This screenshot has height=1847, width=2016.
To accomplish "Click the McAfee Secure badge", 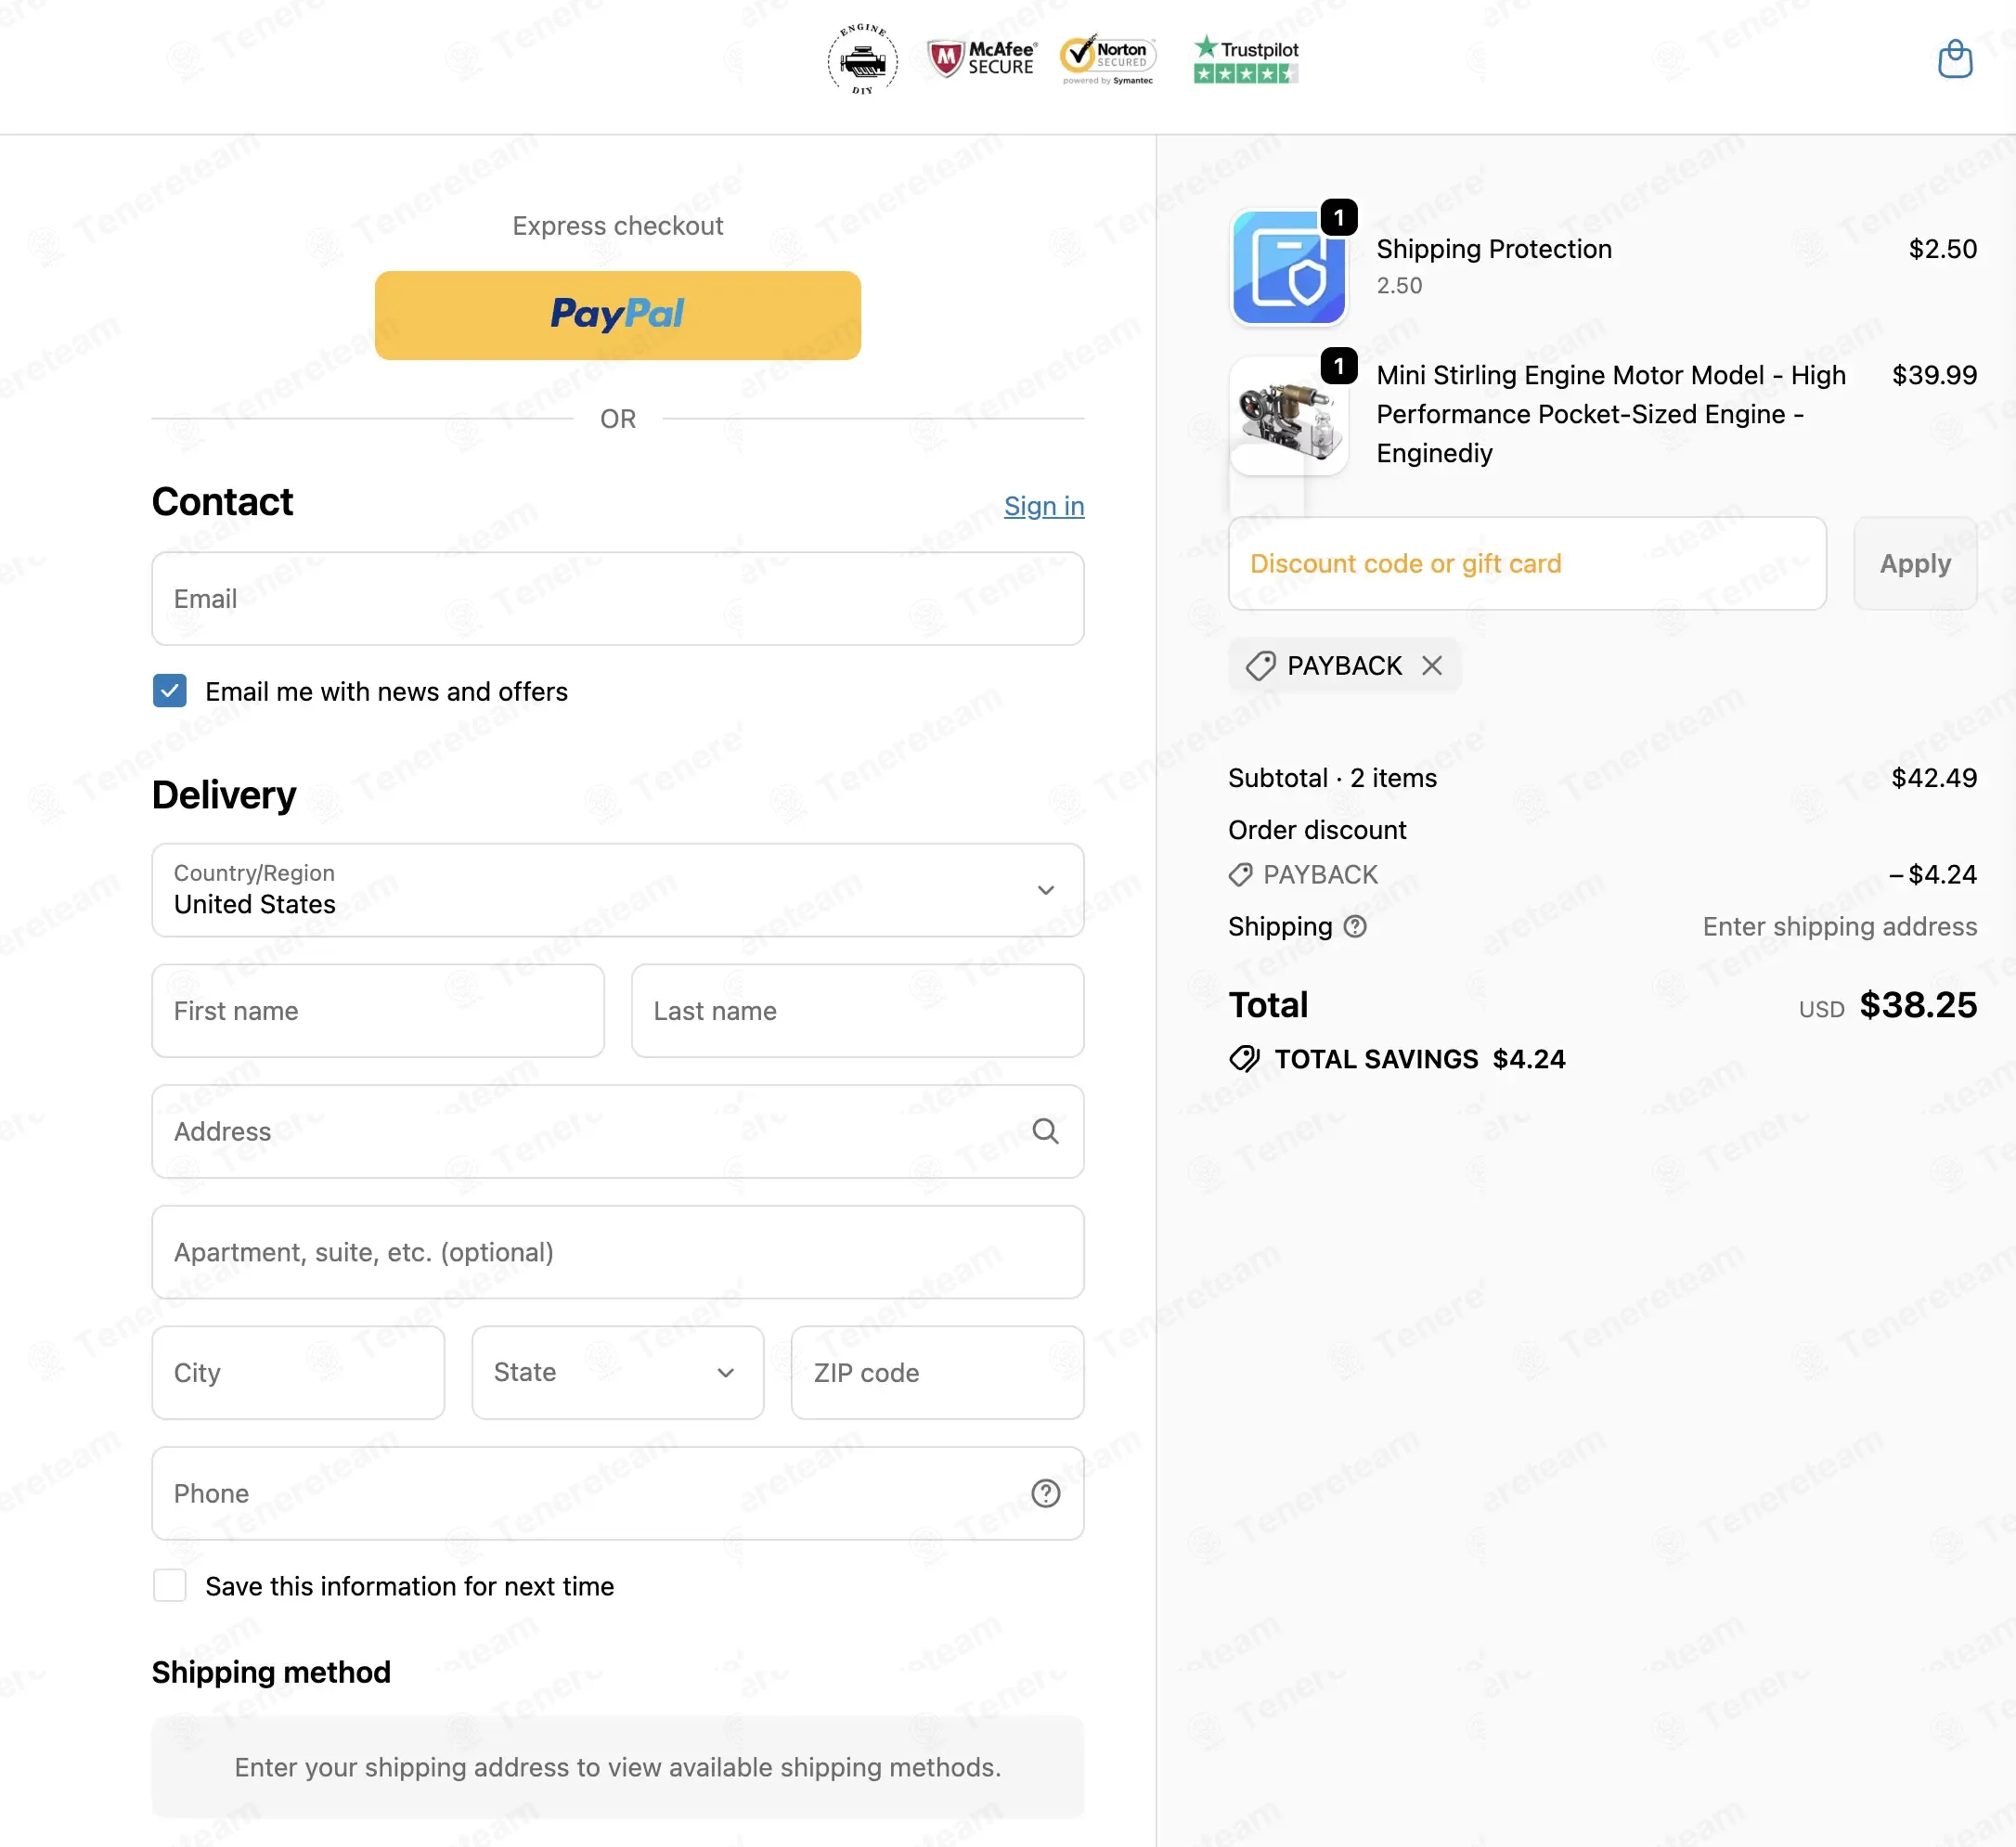I will coord(982,59).
